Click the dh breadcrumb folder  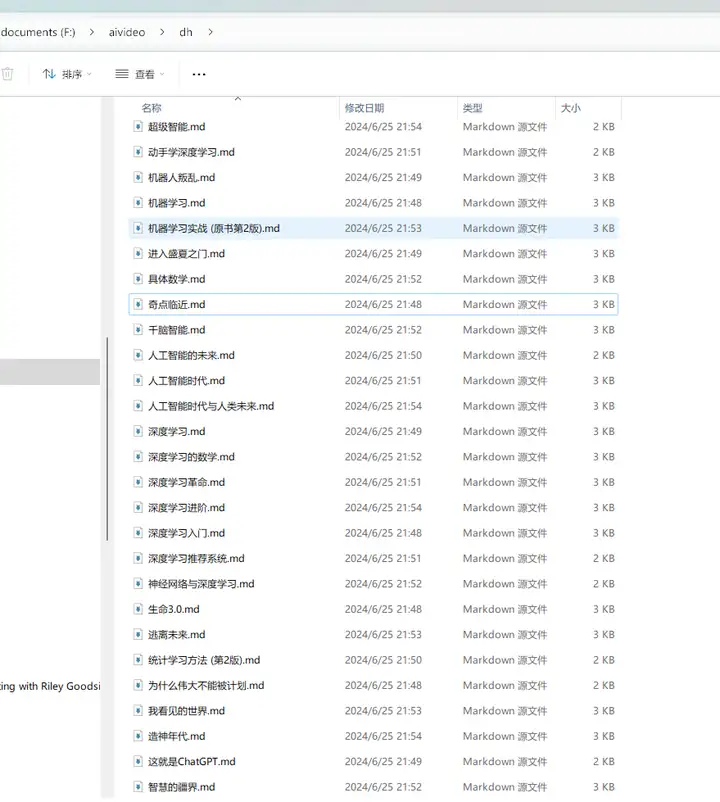pos(186,32)
